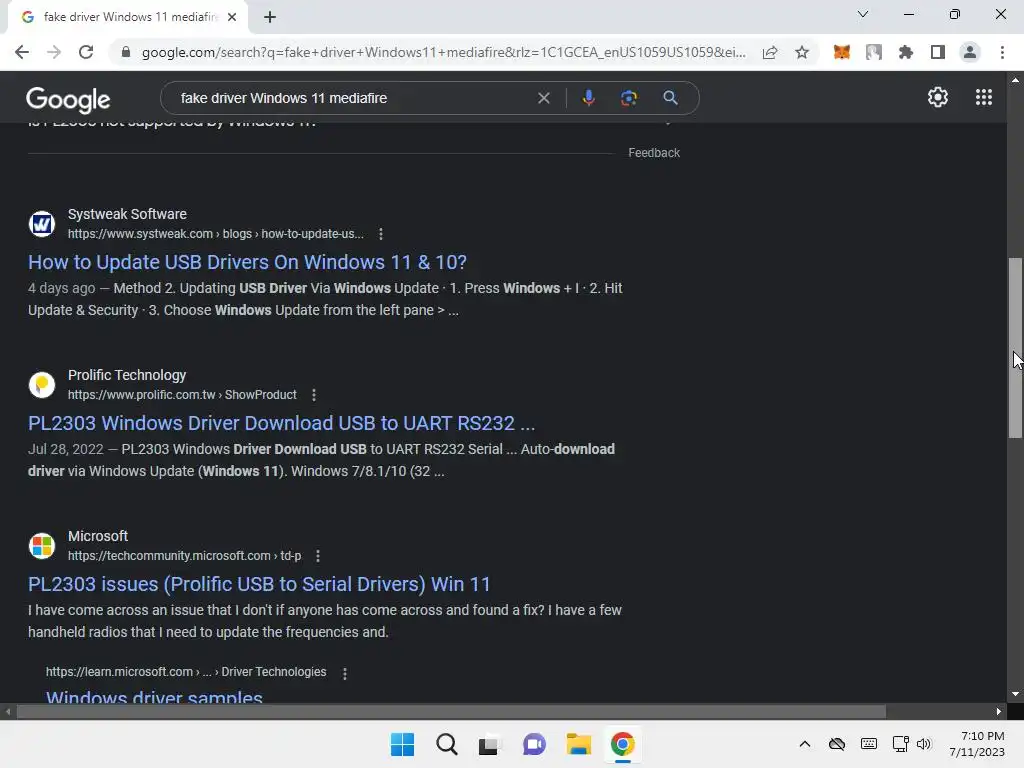Select the 'fake driver Windows 11' tab
The image size is (1024, 768).
tap(131, 17)
